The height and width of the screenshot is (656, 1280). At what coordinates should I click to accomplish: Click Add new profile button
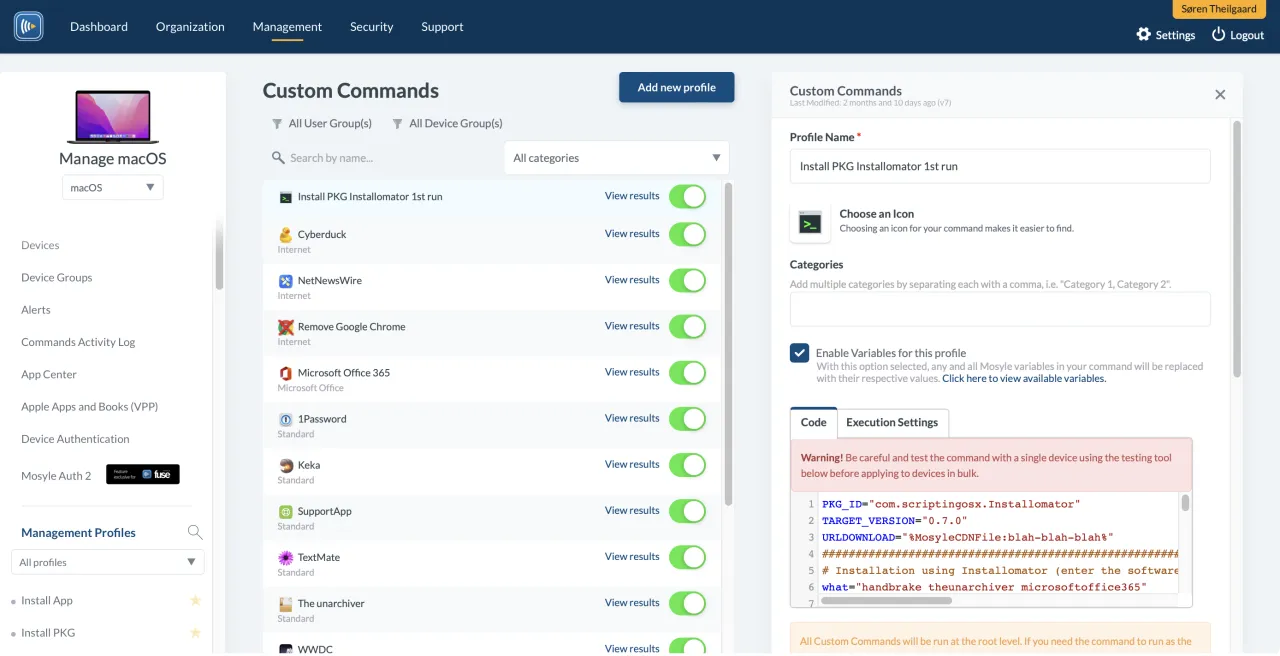[x=676, y=88]
